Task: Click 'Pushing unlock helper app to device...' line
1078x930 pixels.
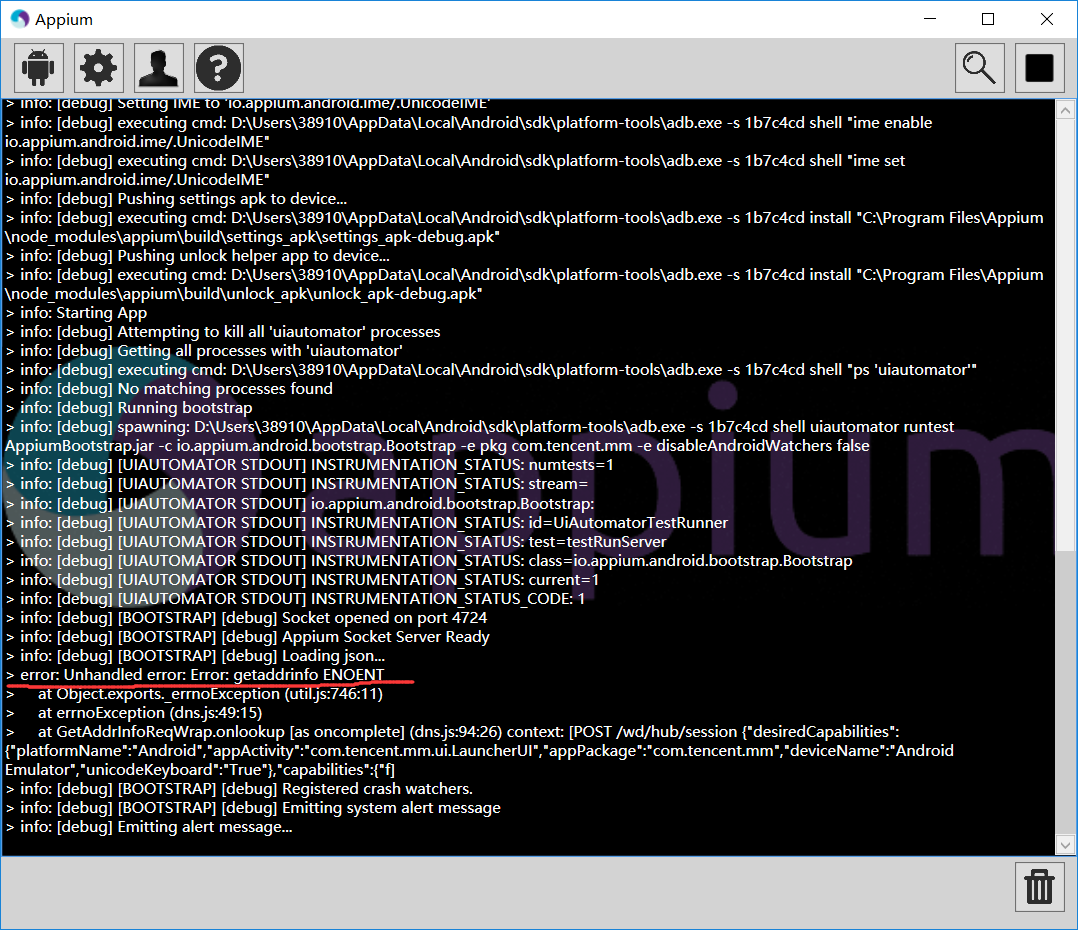Action: pyautogui.click(x=197, y=256)
